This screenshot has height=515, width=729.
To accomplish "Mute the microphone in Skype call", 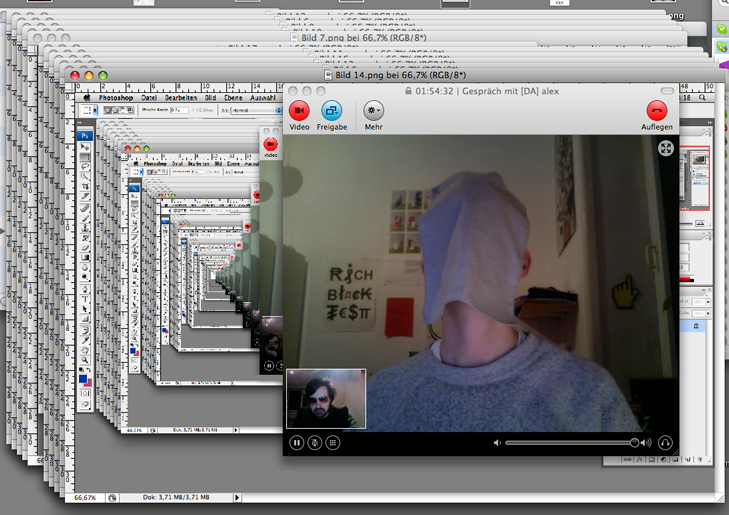I will click(315, 442).
